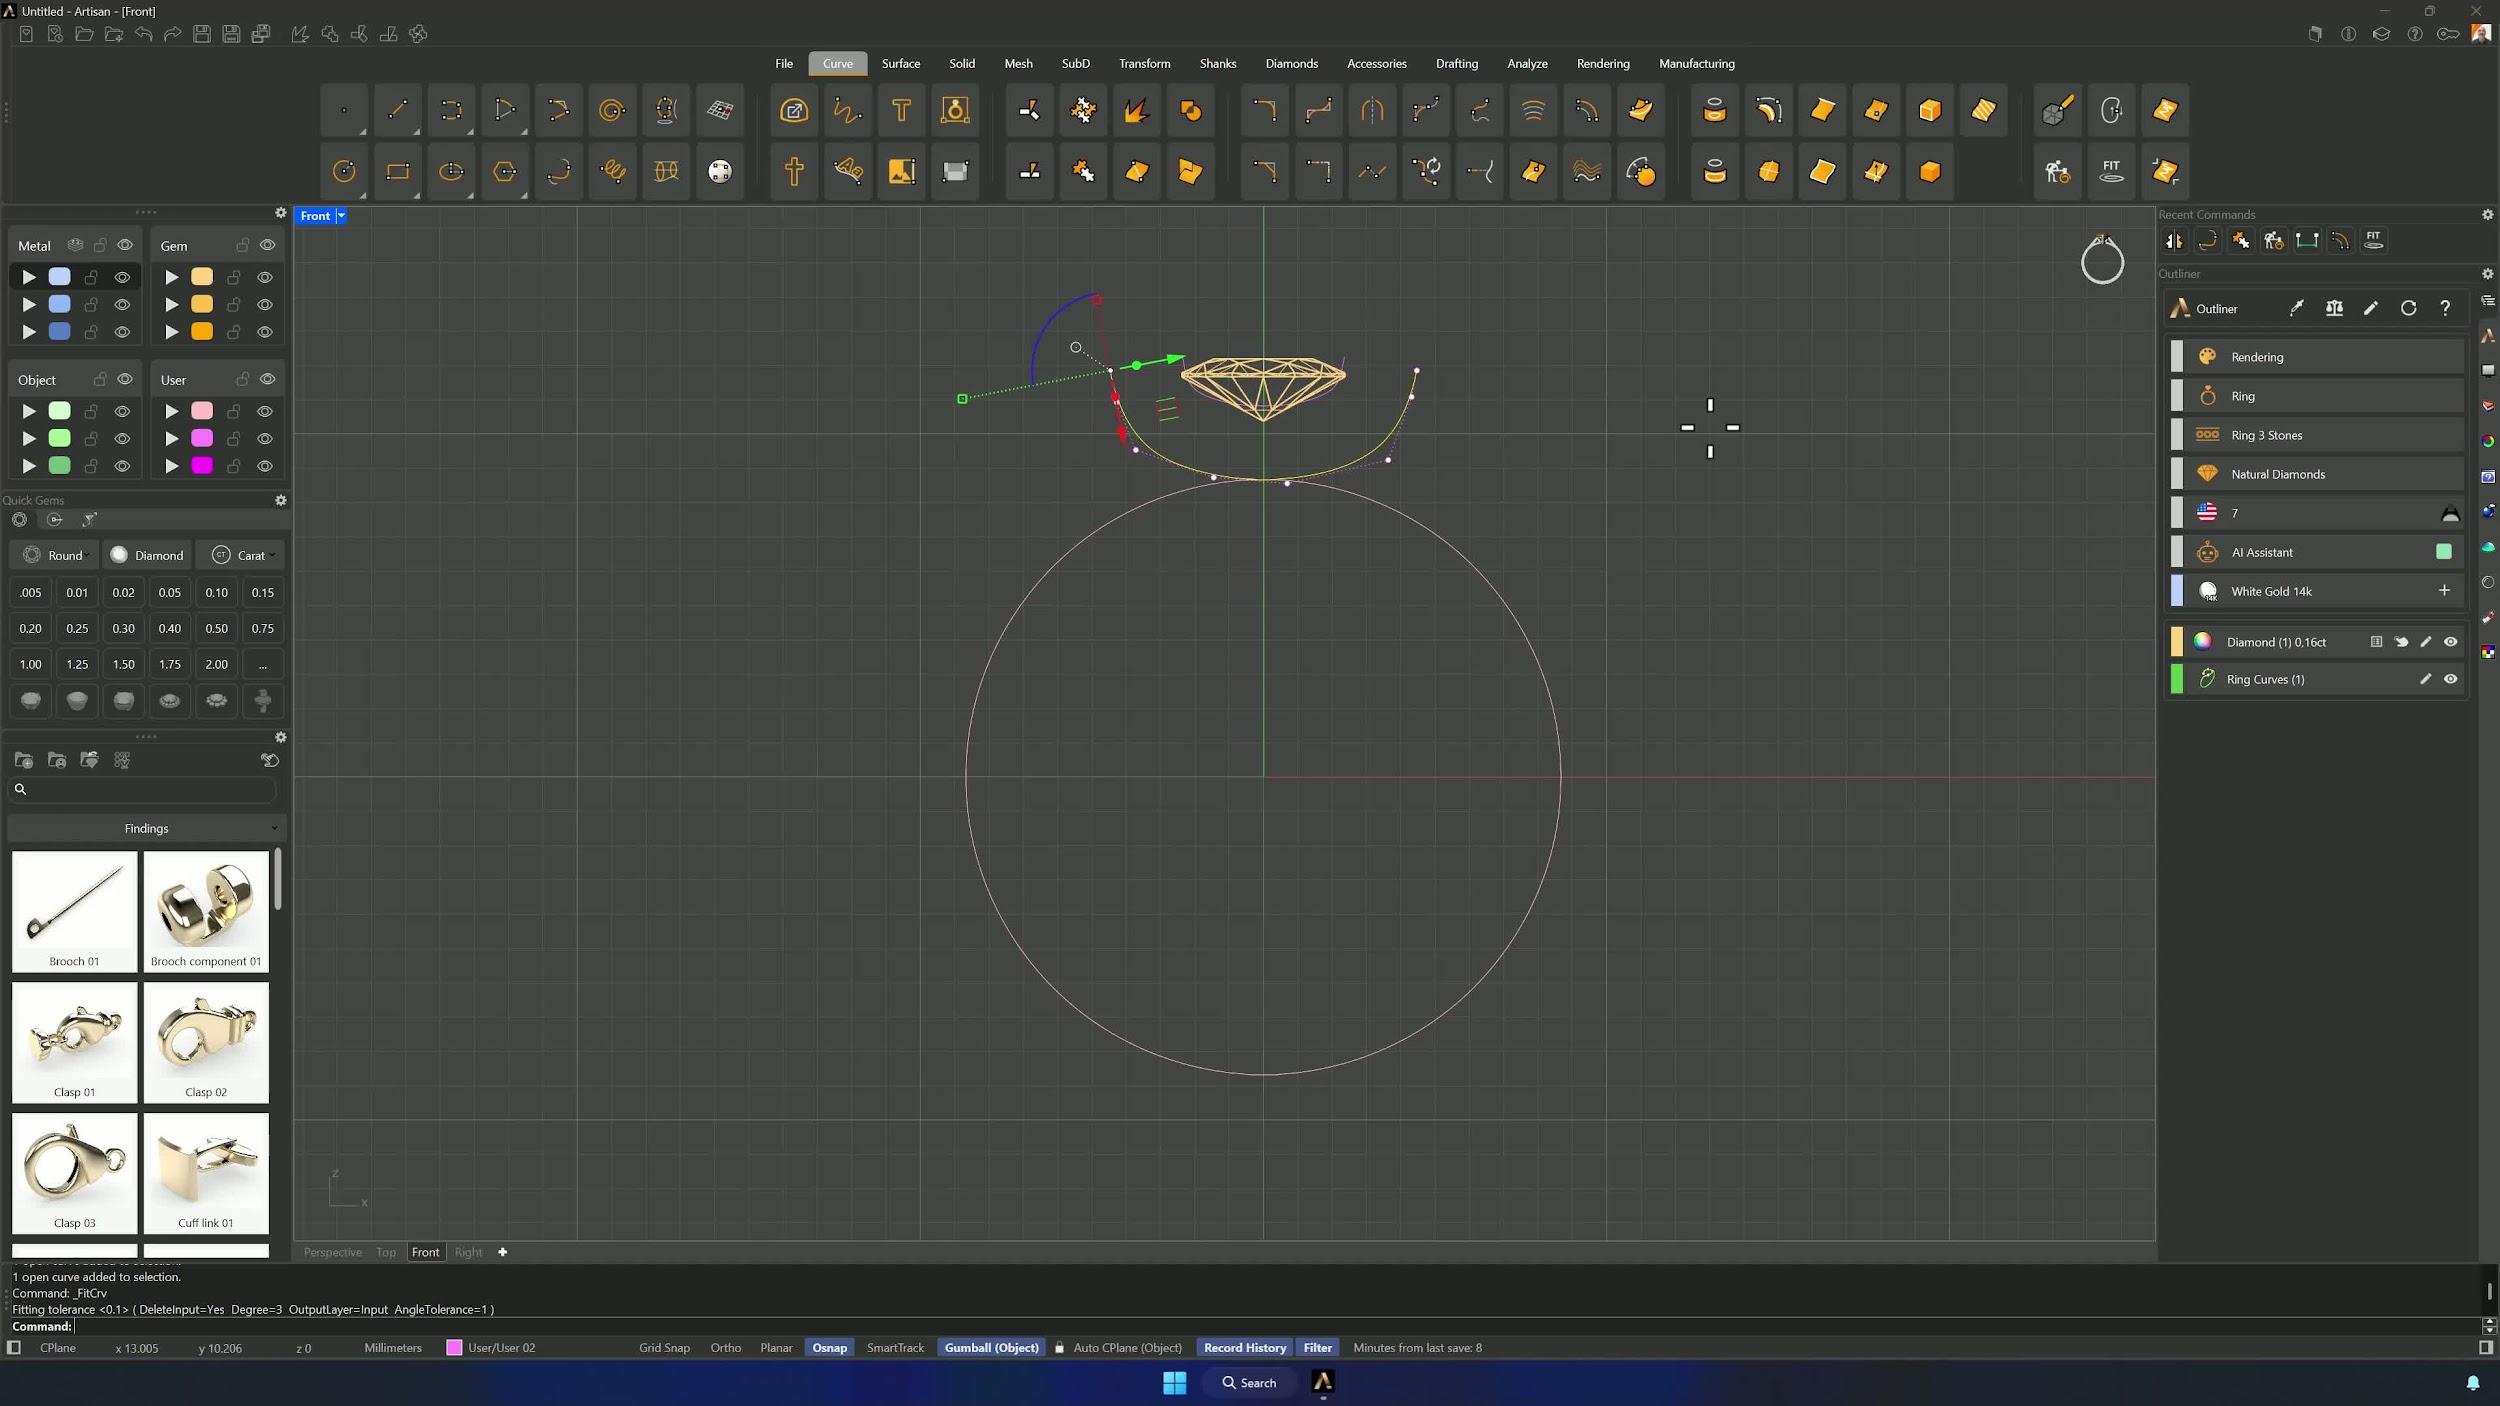
Task: Pick the Helix curve tool
Action: pyautogui.click(x=612, y=171)
